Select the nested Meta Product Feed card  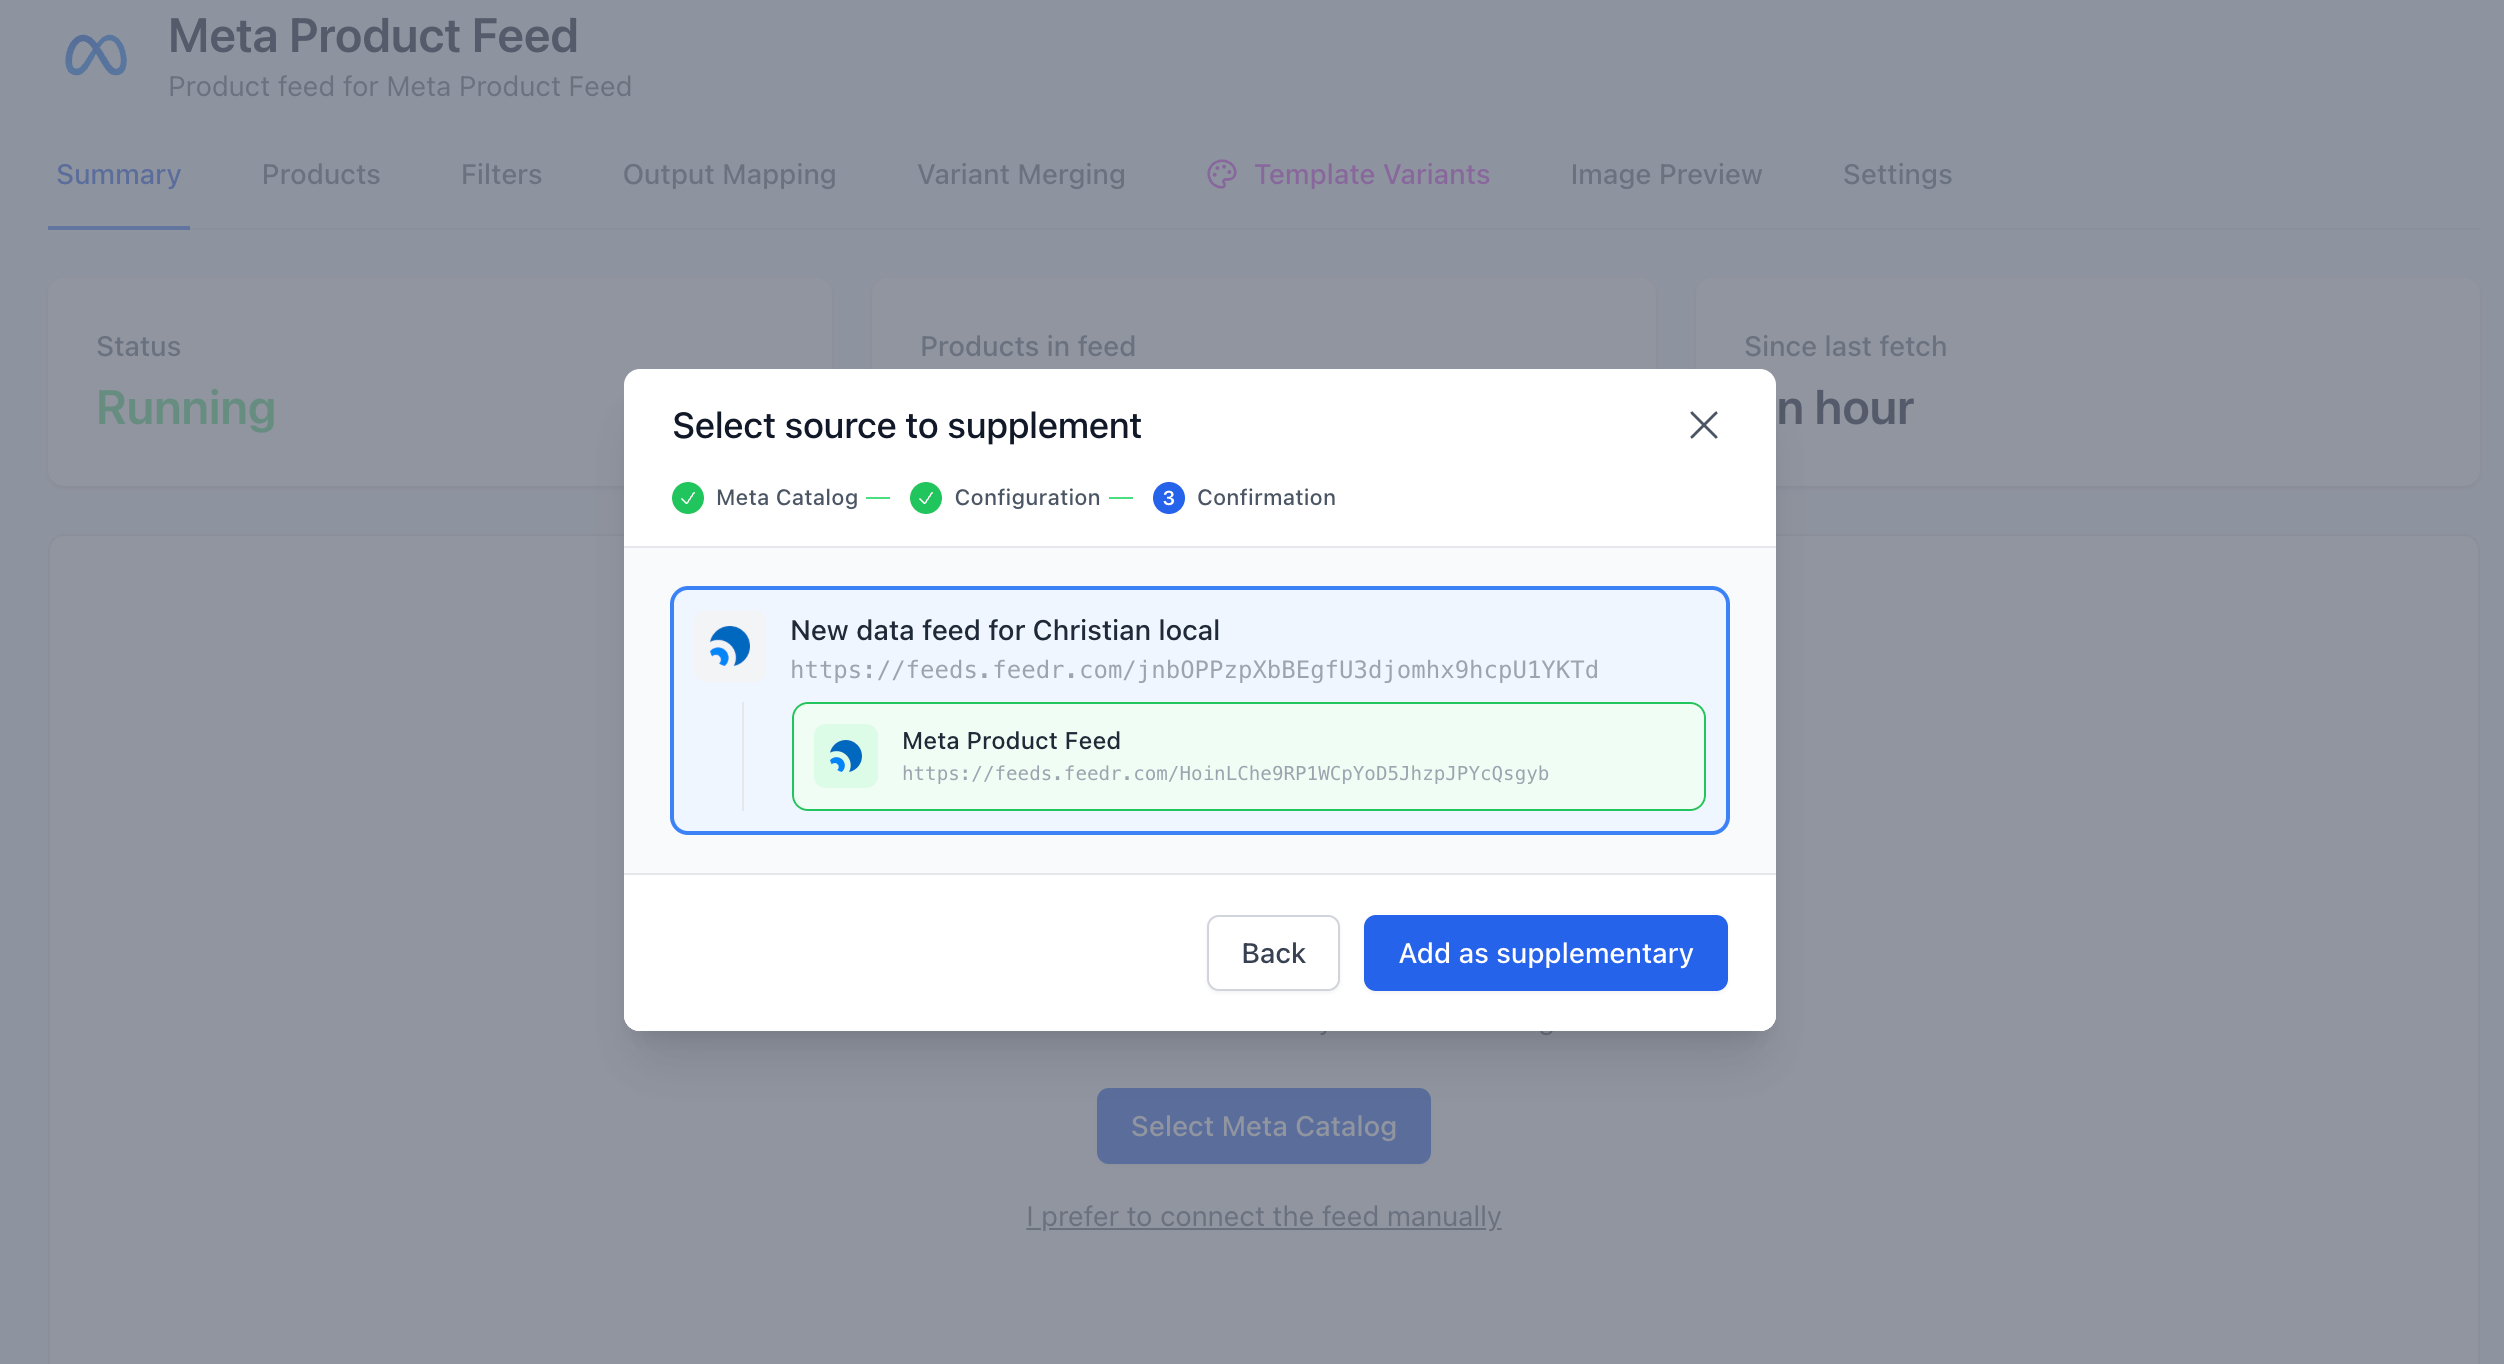[x=1248, y=756]
